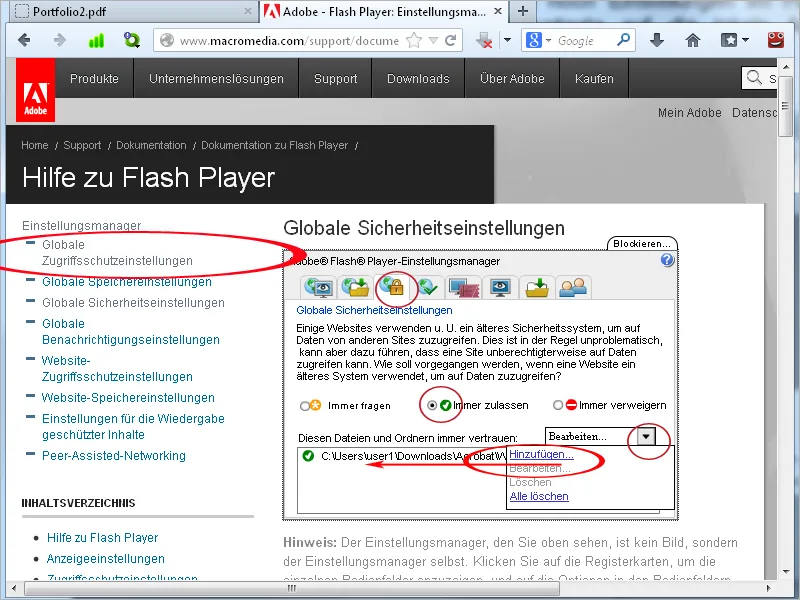Image resolution: width=800 pixels, height=600 pixels.
Task: Click the address bar URL field
Action: click(289, 40)
